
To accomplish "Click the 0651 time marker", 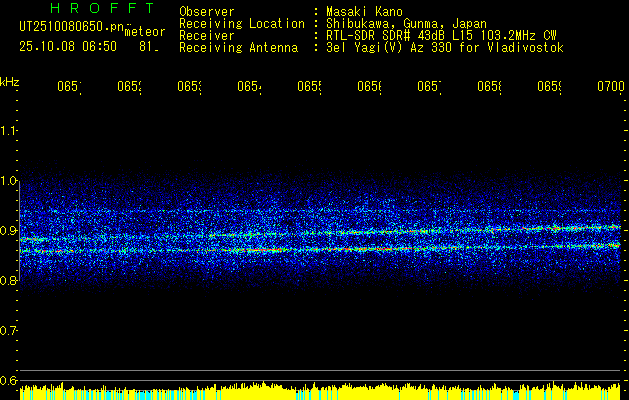I will (x=69, y=87).
